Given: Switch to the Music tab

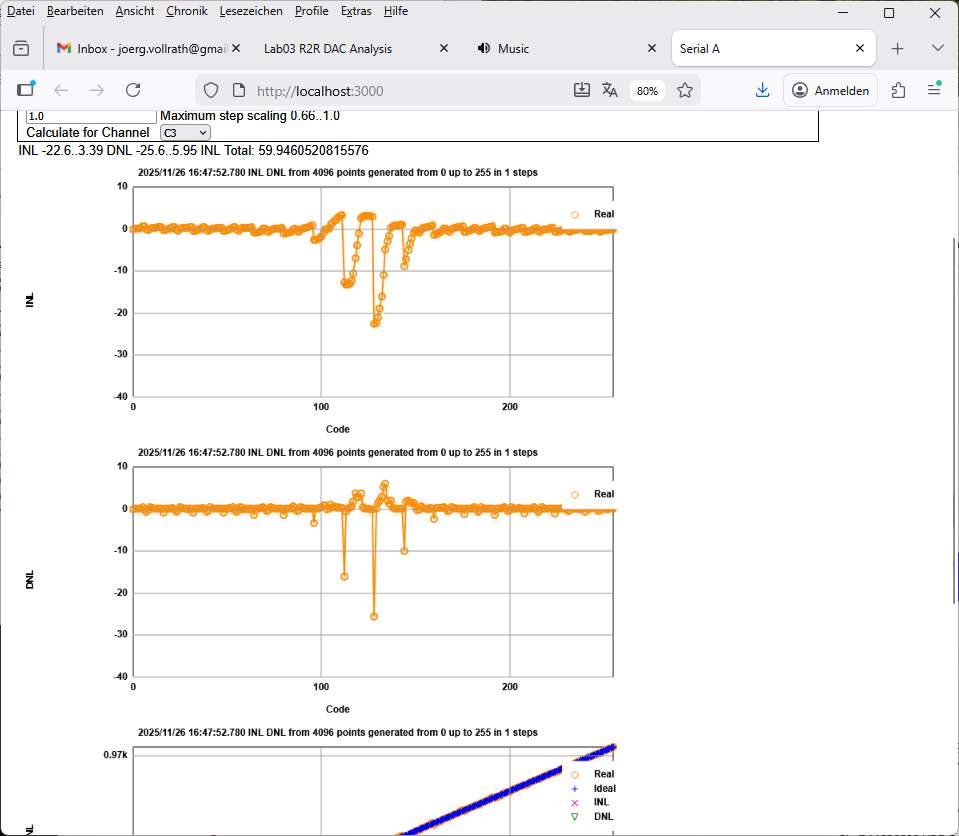Looking at the screenshot, I should [514, 48].
